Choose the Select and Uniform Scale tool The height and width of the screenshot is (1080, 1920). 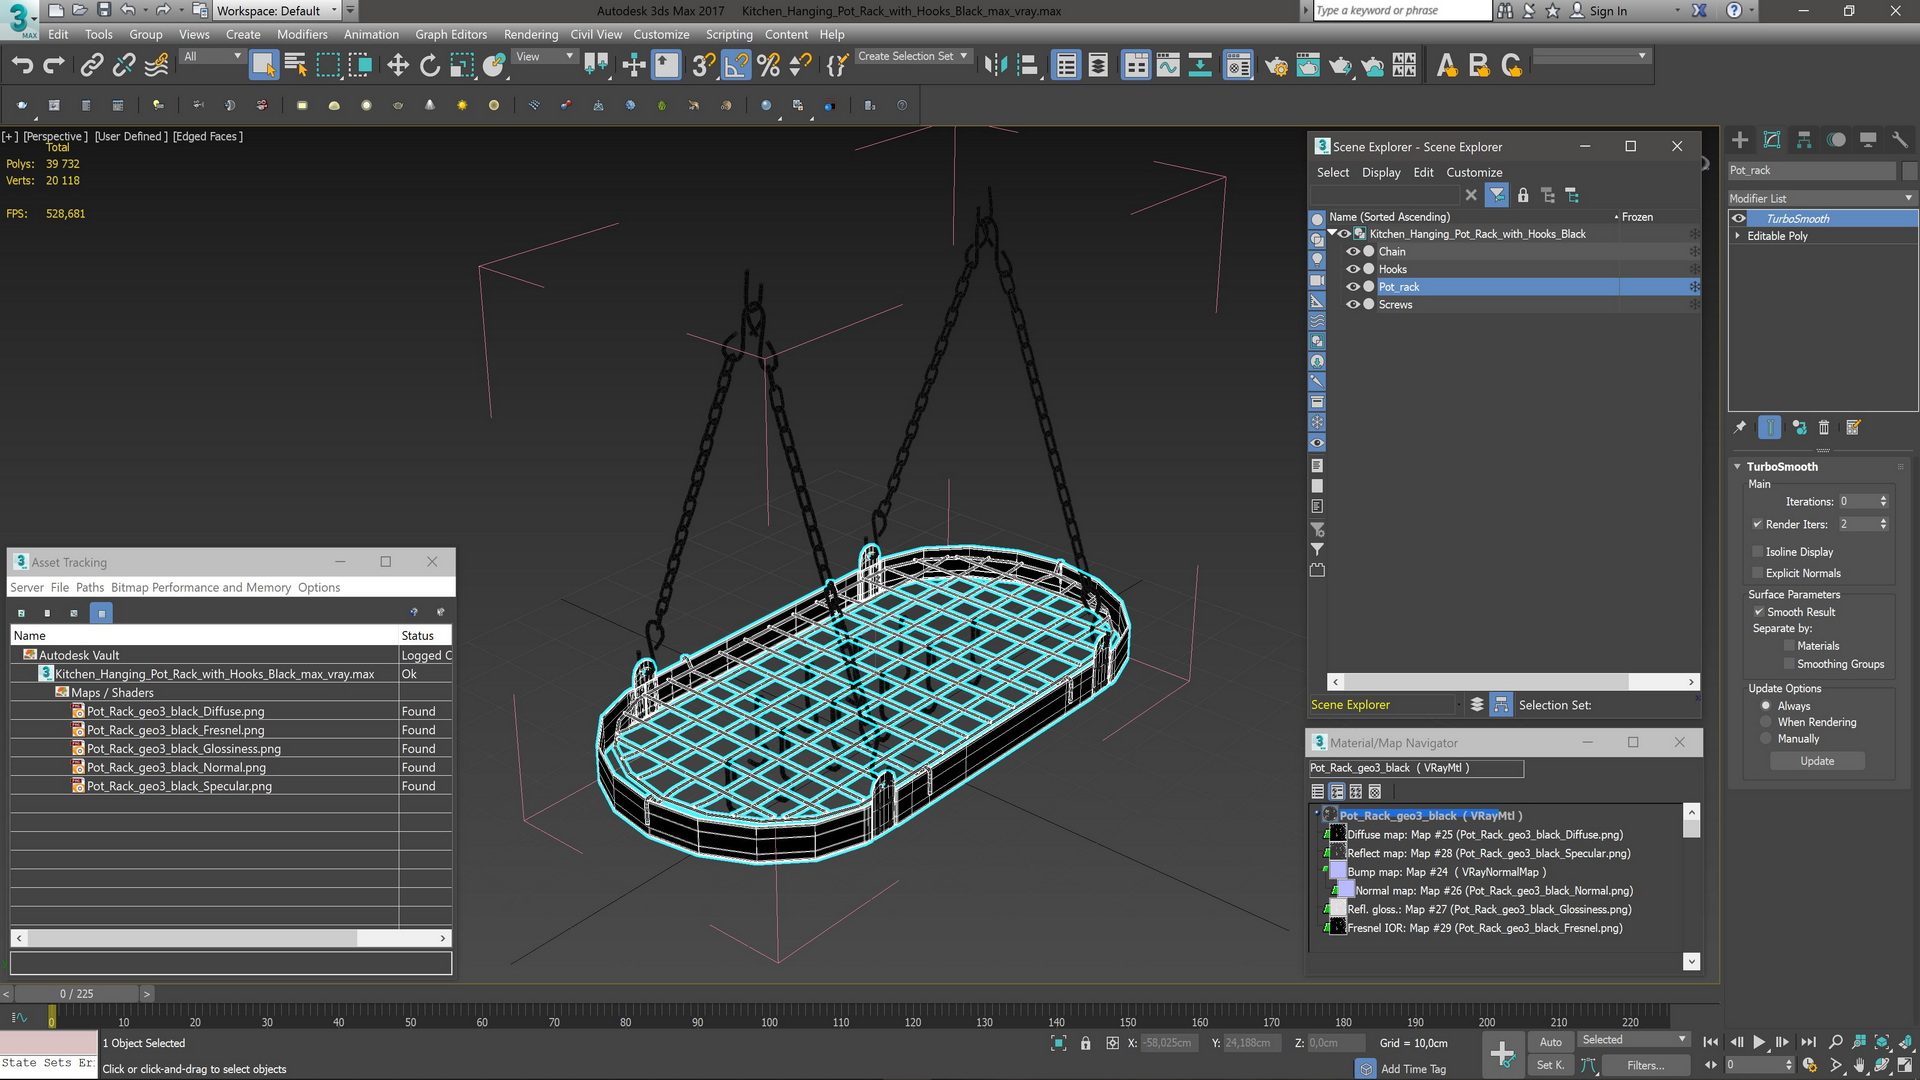pos(462,66)
